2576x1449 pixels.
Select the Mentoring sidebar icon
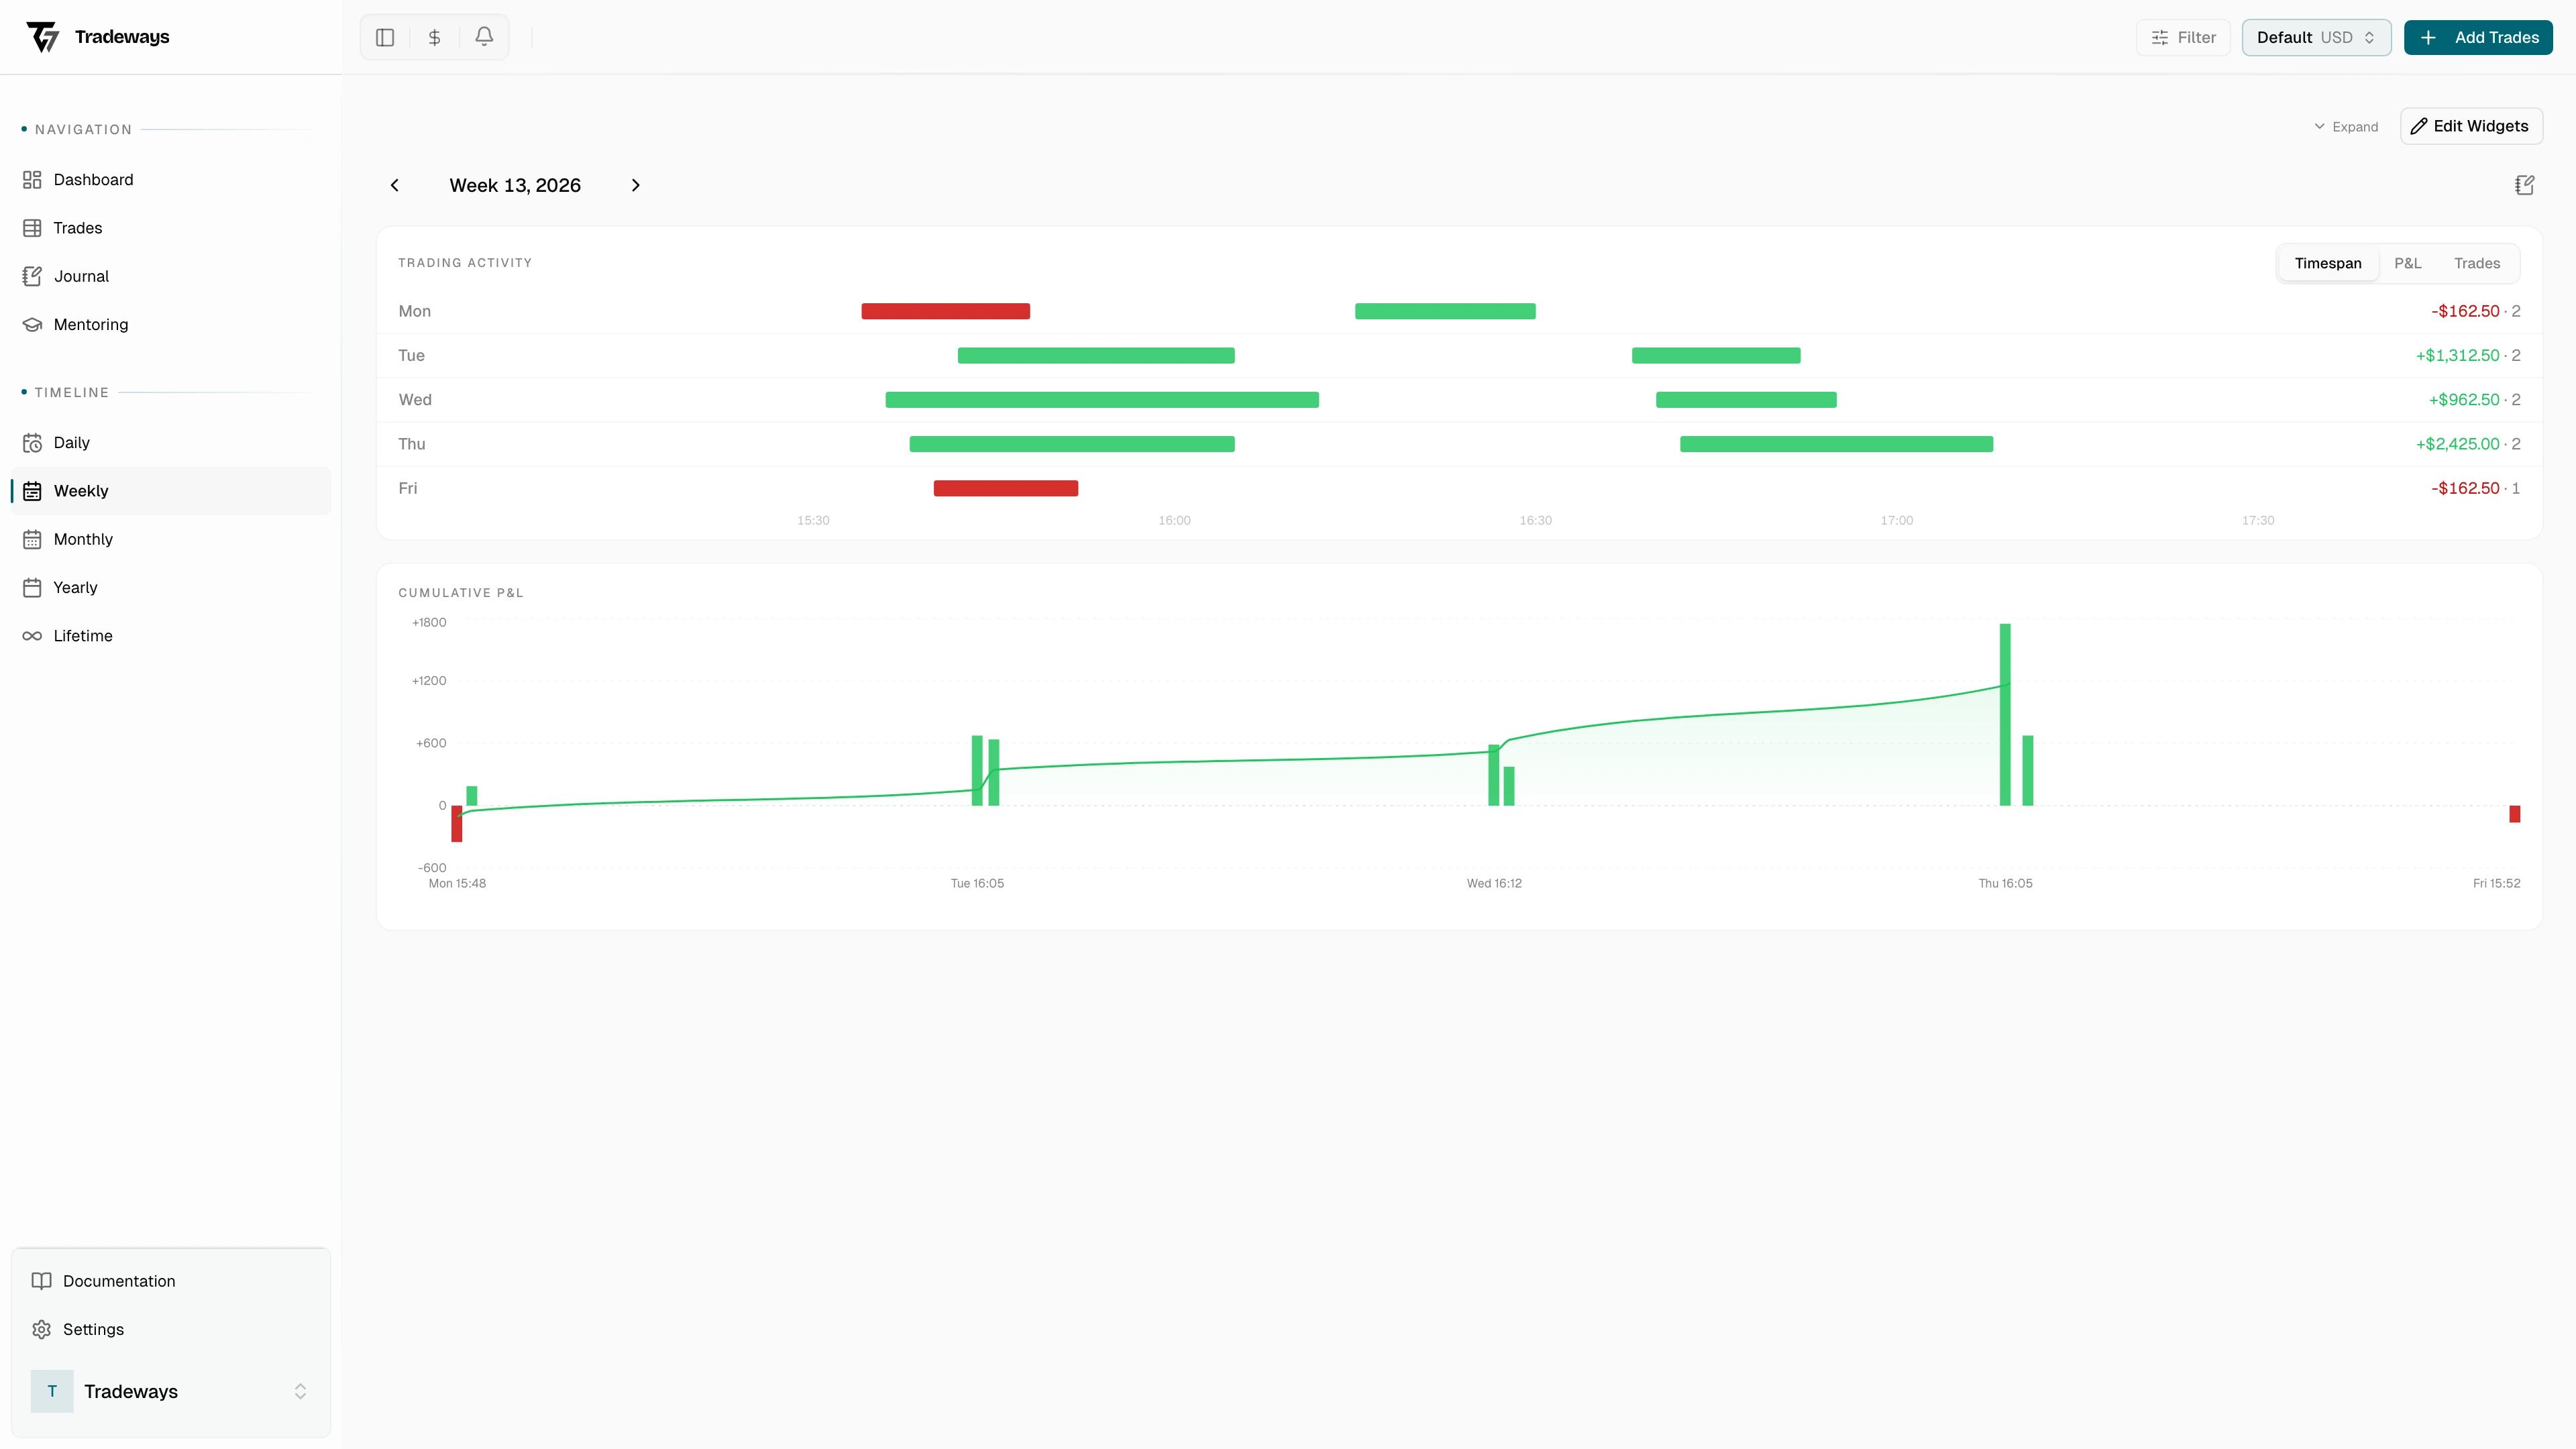click(x=33, y=324)
